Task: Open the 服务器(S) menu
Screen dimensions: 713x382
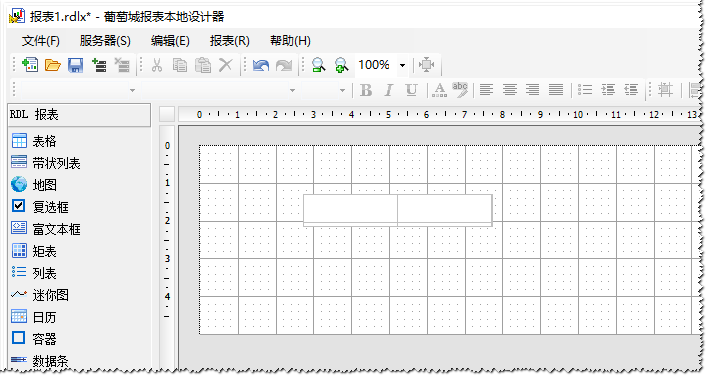Action: (105, 41)
